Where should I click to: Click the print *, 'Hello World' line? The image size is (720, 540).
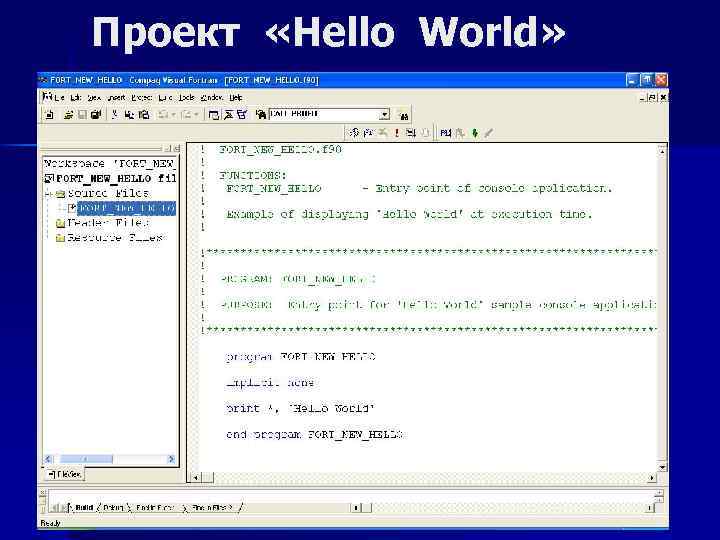click(300, 408)
